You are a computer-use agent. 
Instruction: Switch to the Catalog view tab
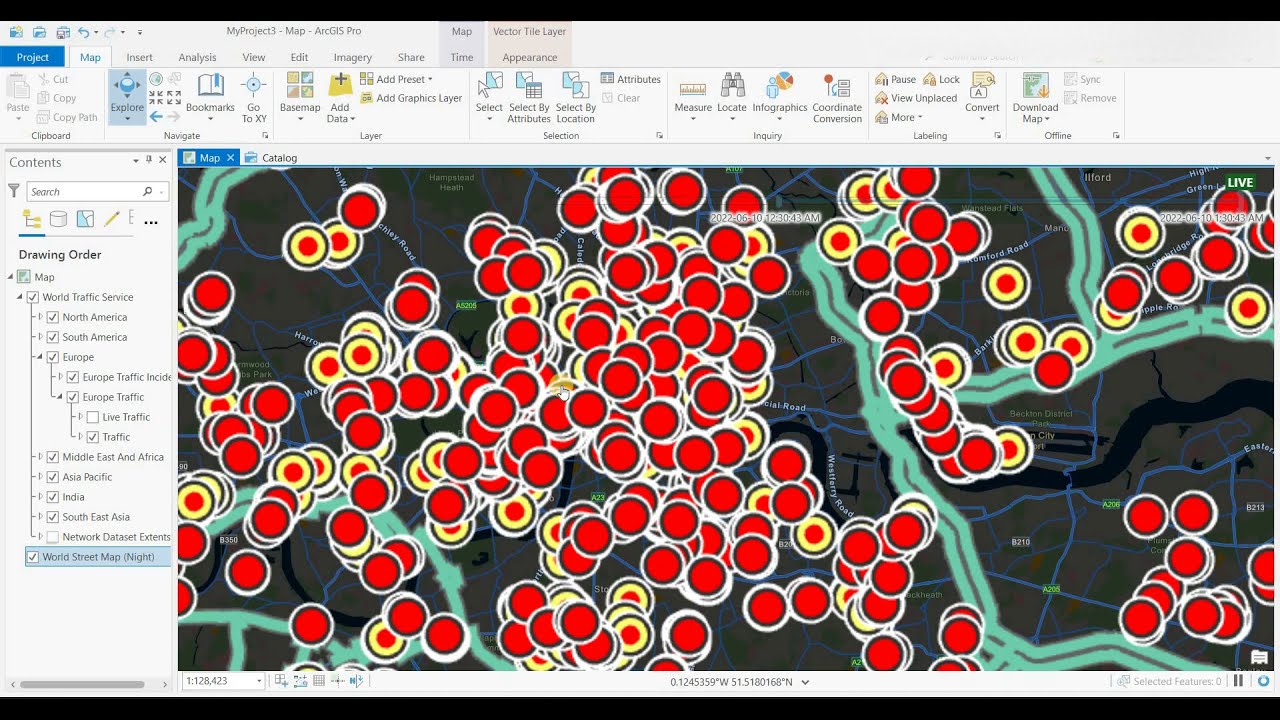coord(271,157)
